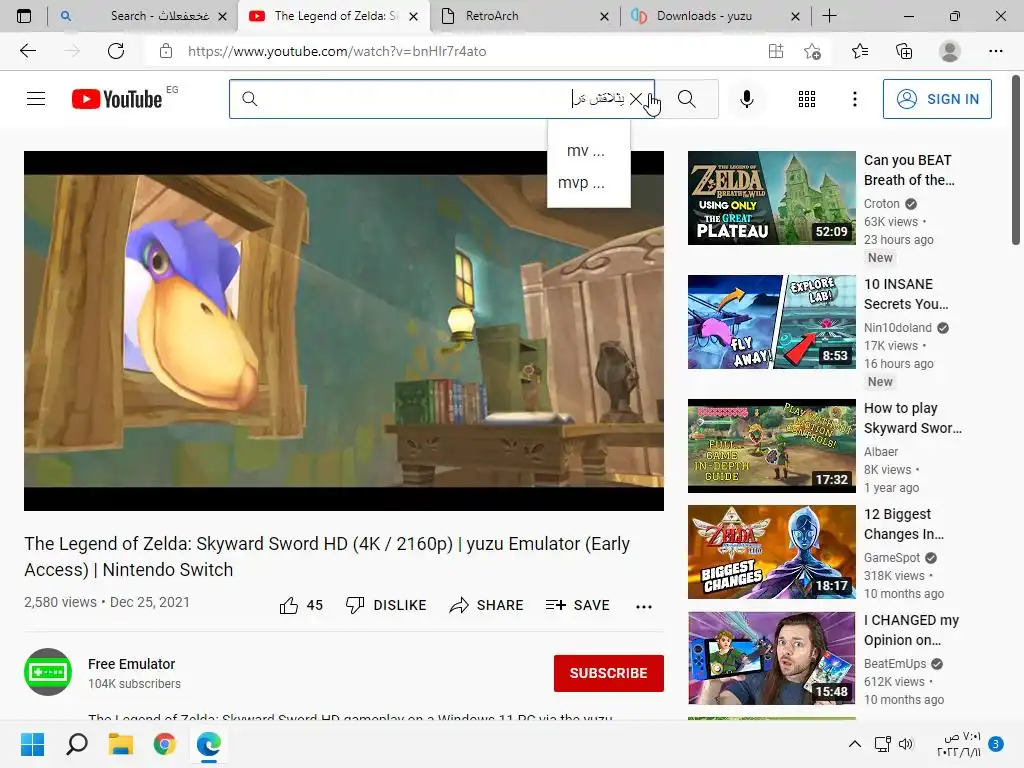Go back with browser back arrow
Viewport: 1024px width, 768px height.
pos(27,51)
